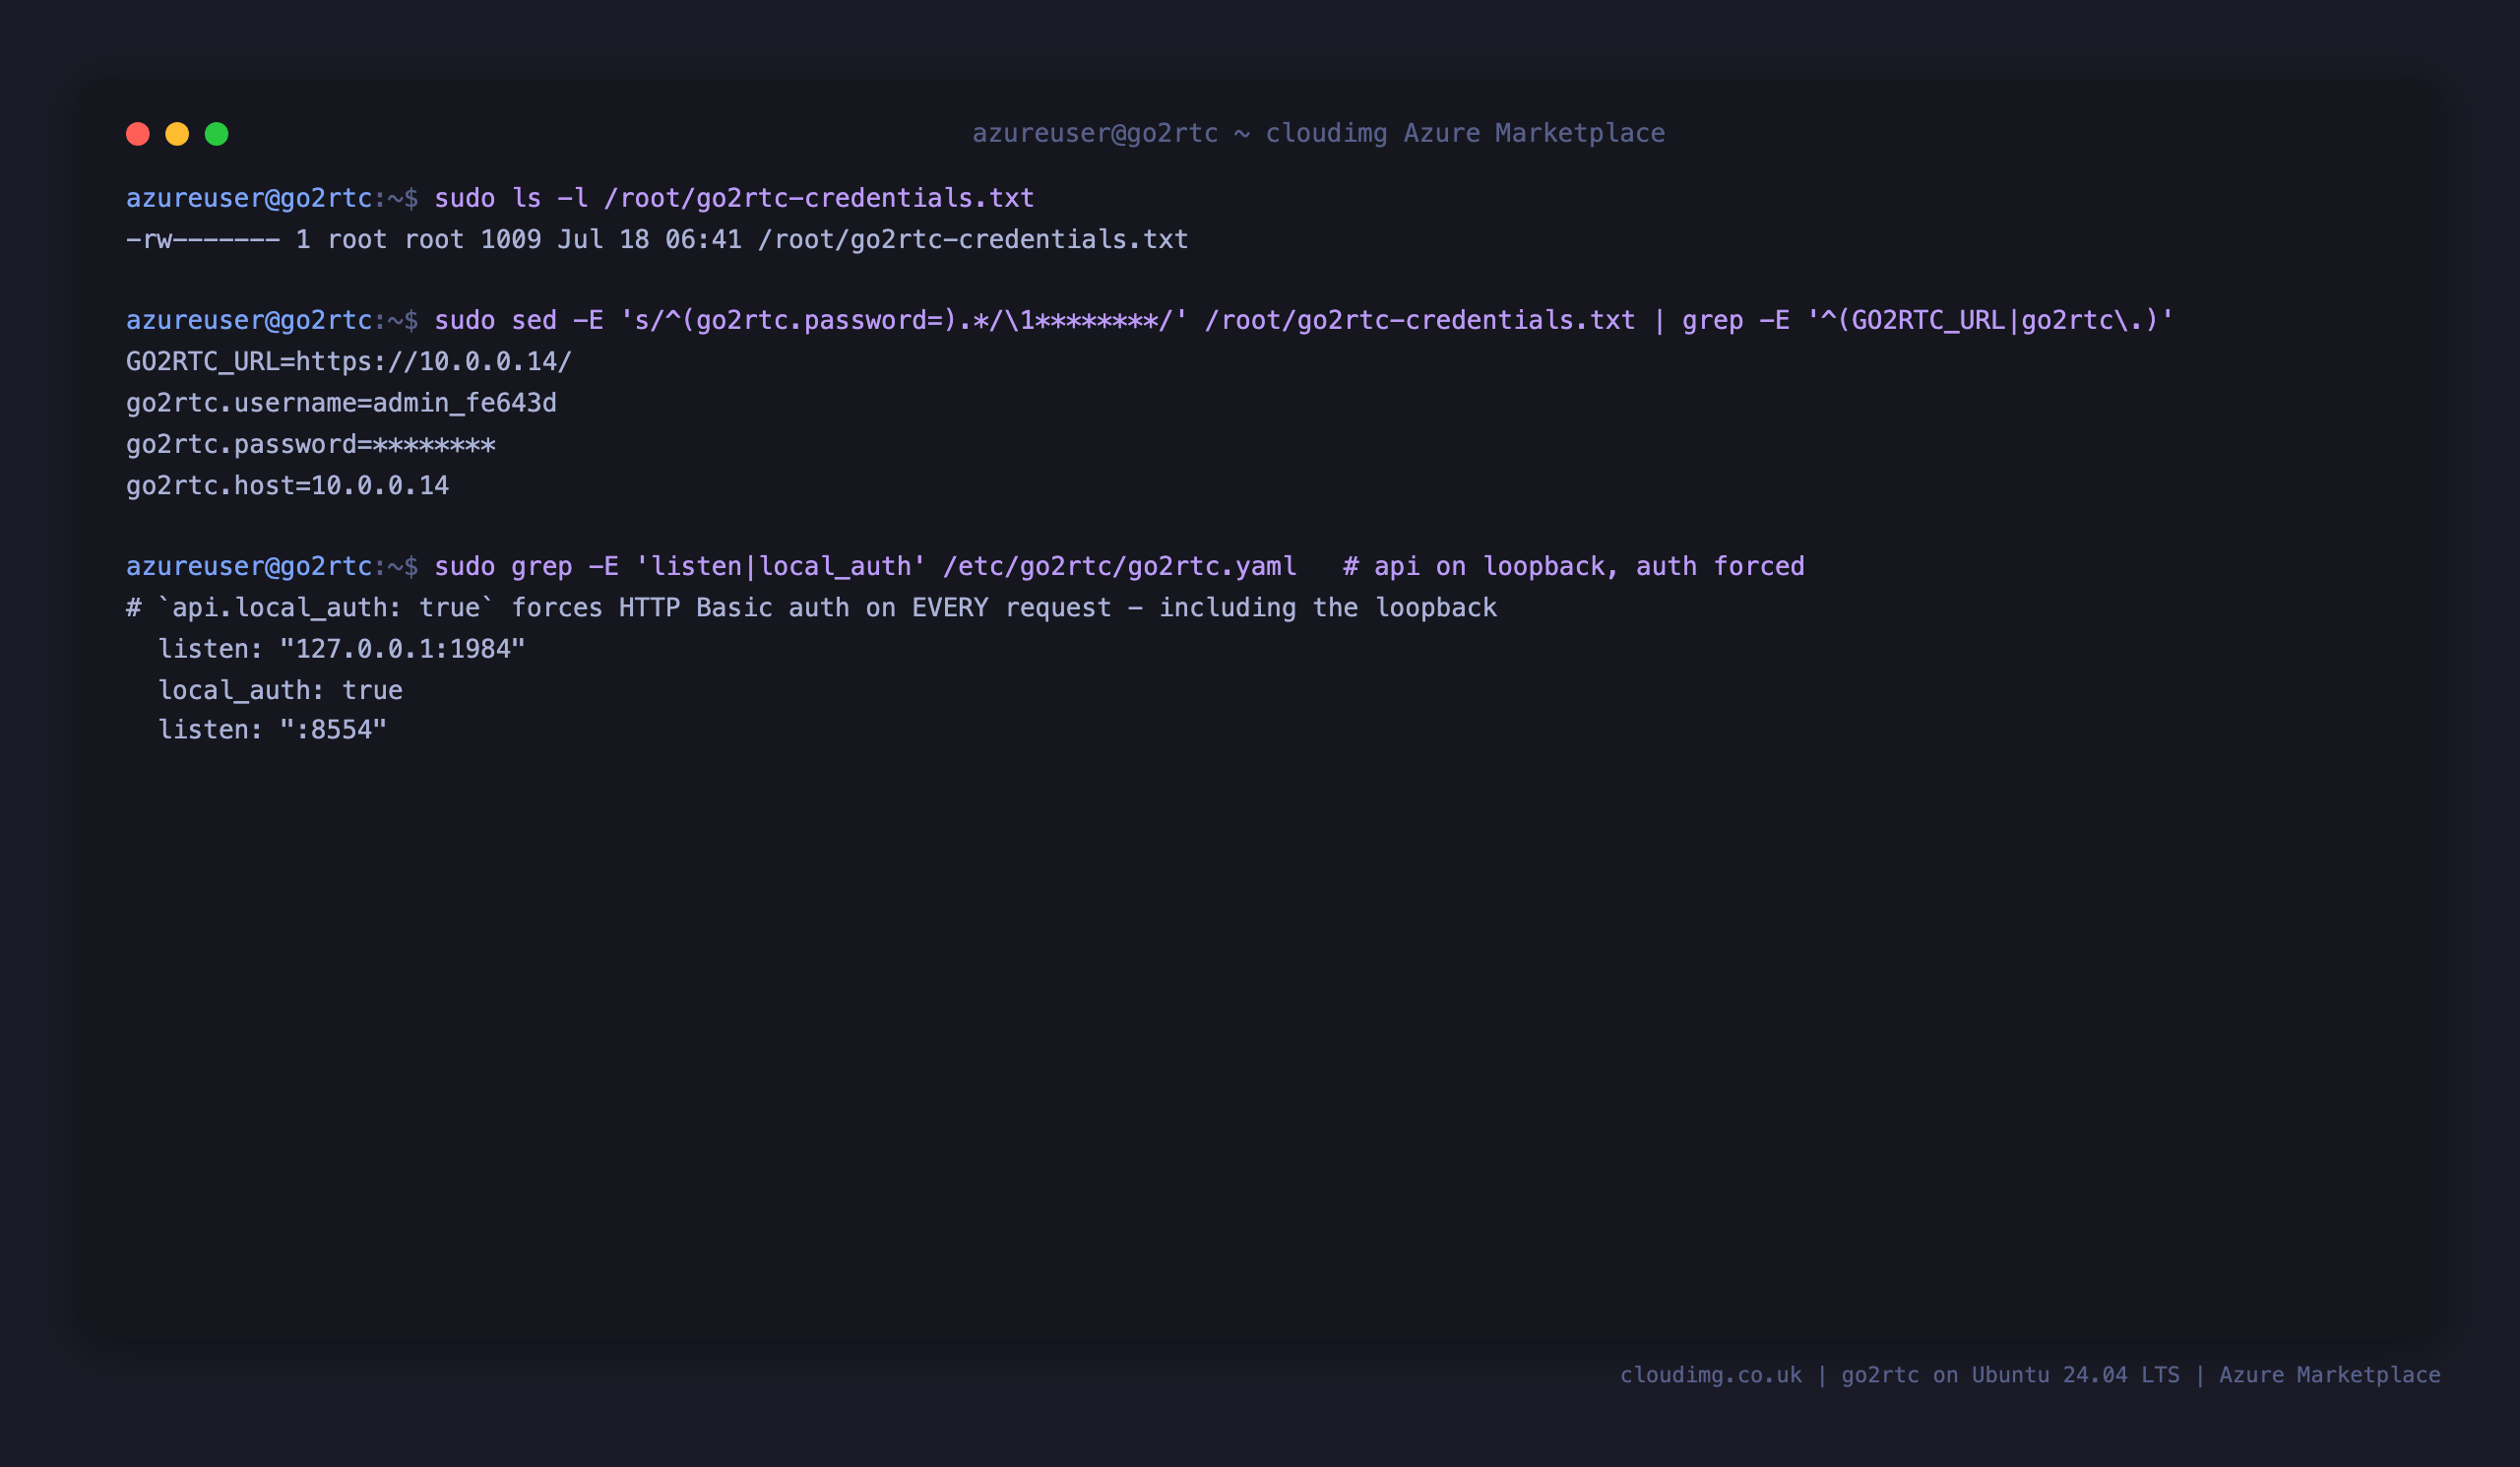Click the '# api on loopback, auth forced' comment

coord(1574,566)
